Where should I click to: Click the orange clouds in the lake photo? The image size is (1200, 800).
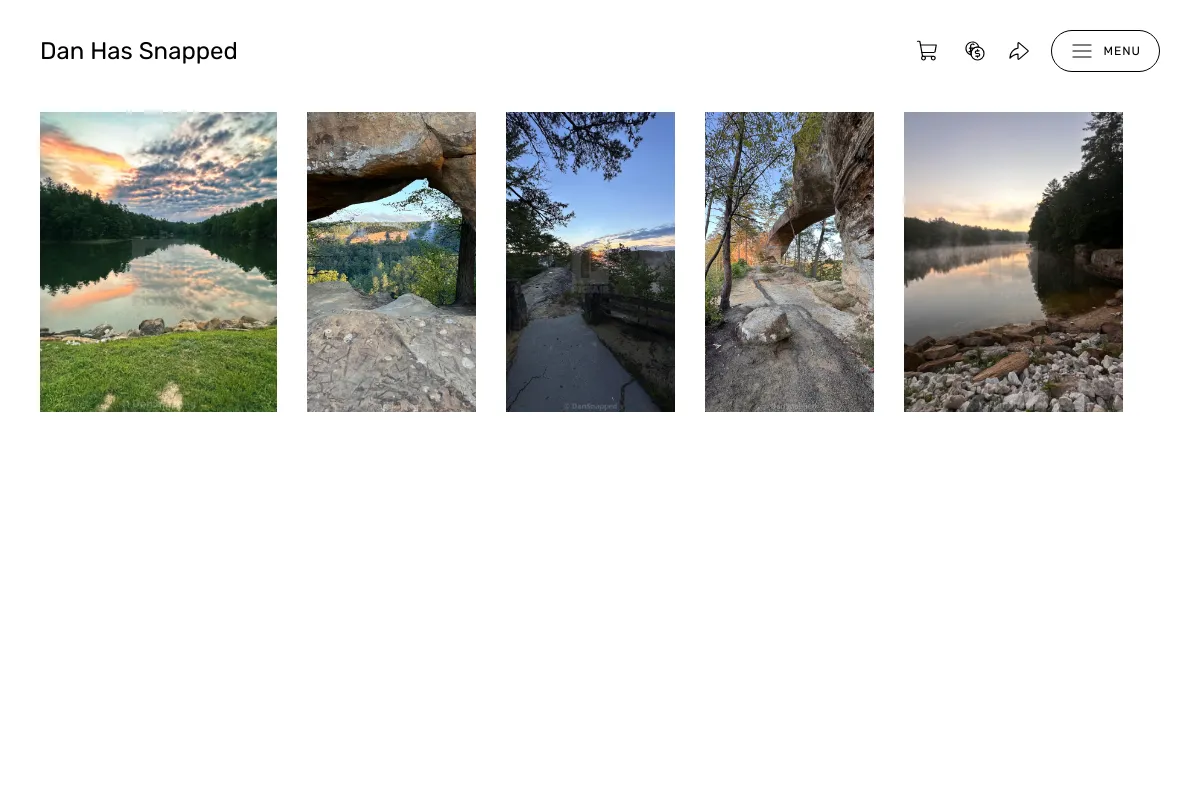[85, 160]
